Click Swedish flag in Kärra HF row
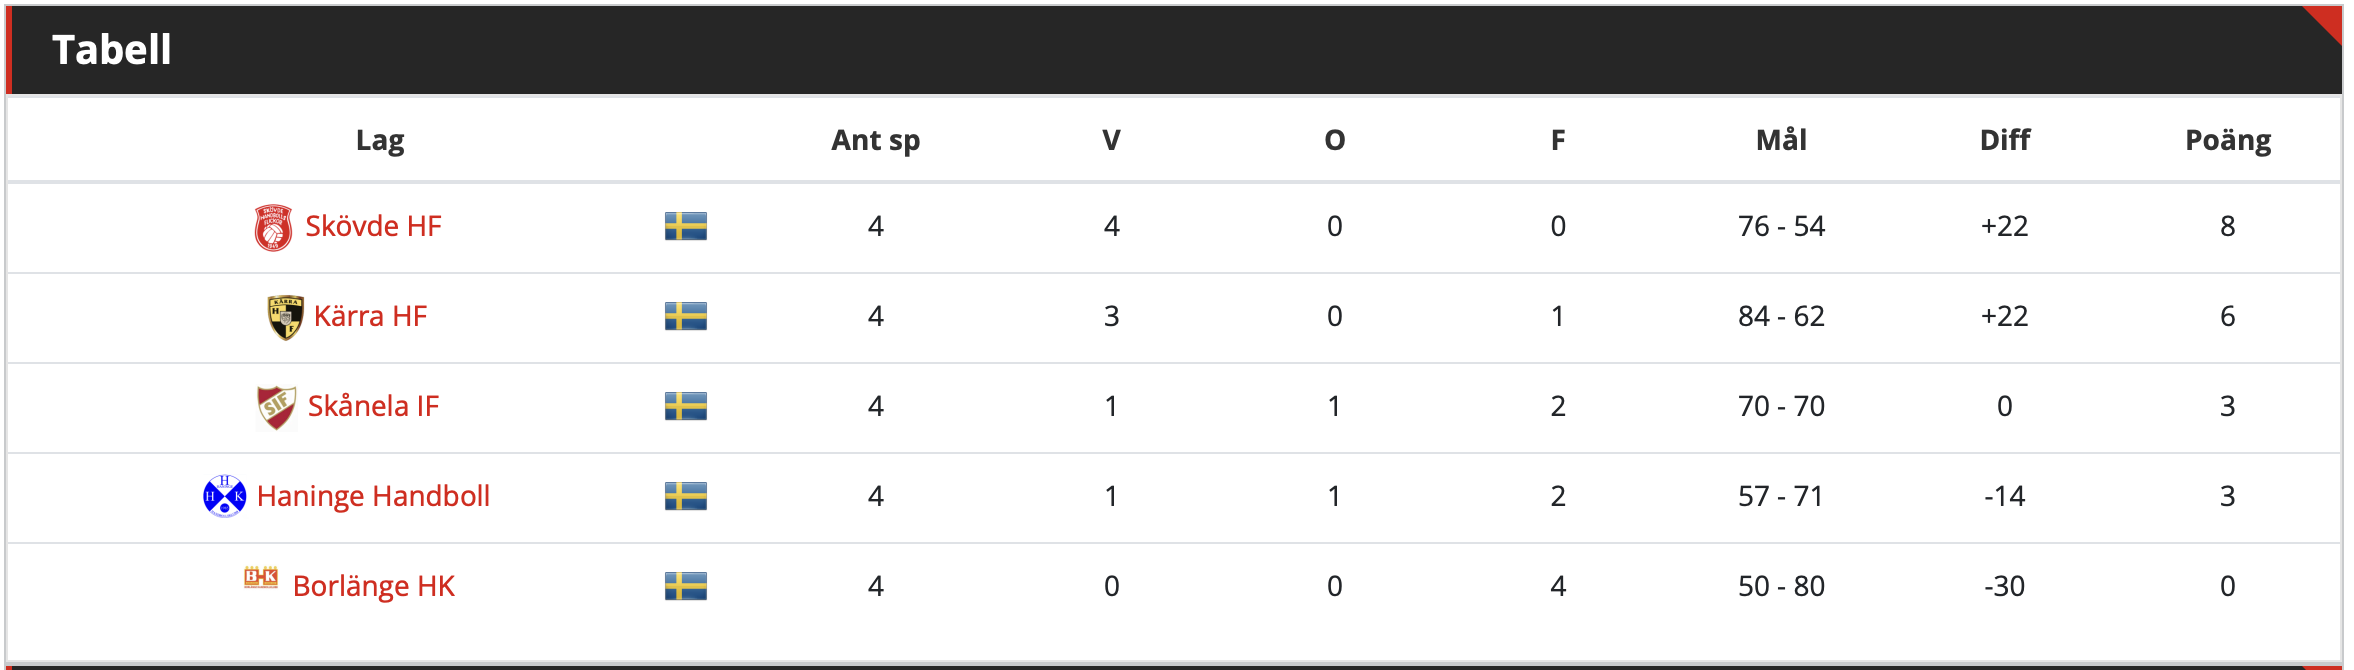The width and height of the screenshot is (2354, 670). 686,316
